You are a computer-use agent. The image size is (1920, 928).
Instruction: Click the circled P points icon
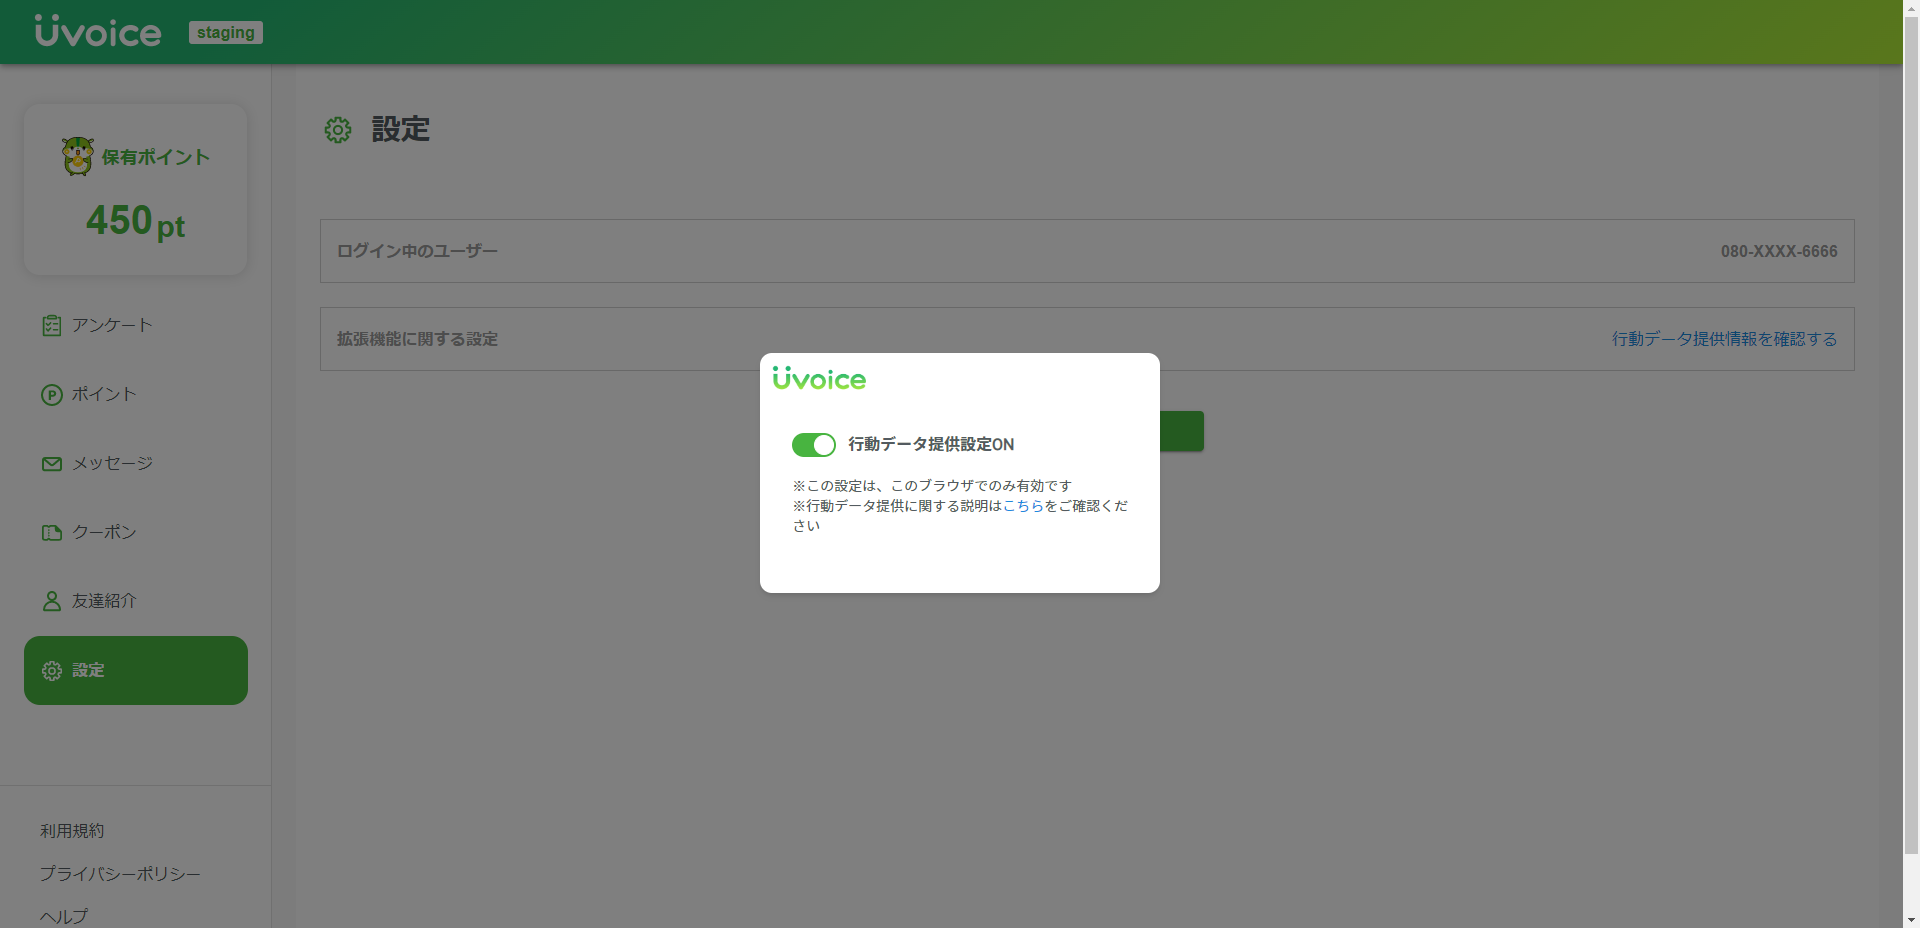pyautogui.click(x=52, y=395)
